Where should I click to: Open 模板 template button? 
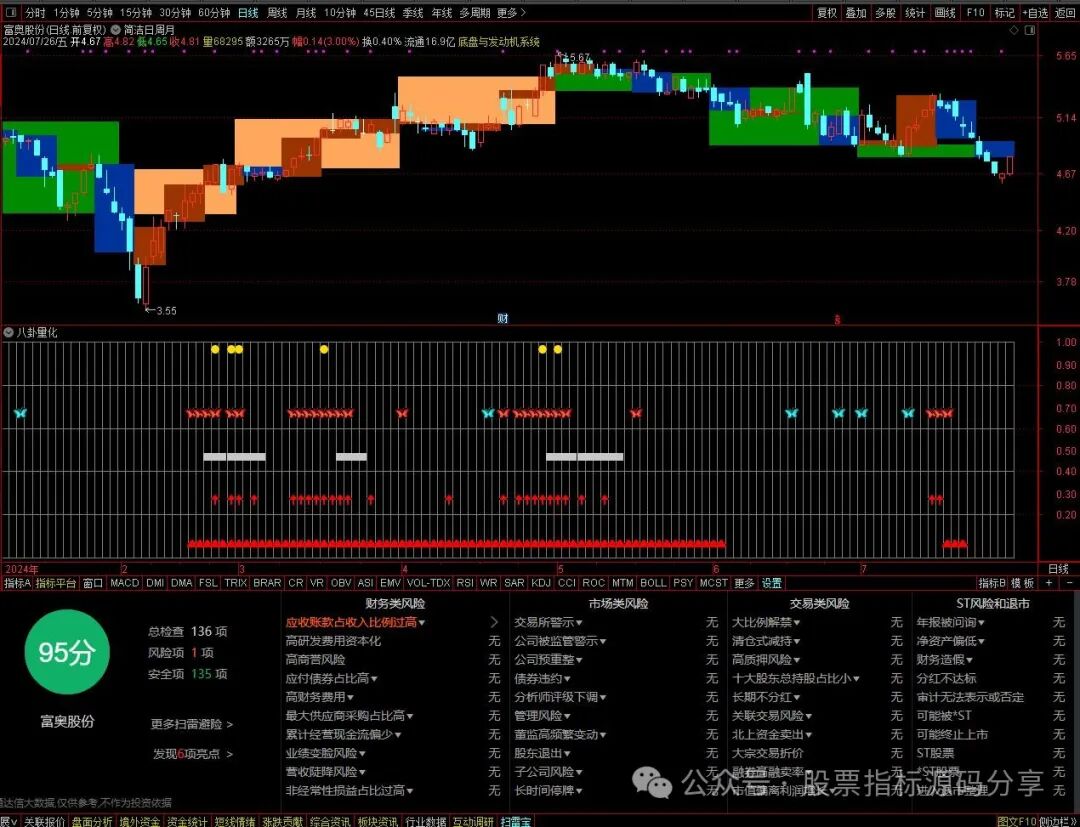coord(1023,583)
